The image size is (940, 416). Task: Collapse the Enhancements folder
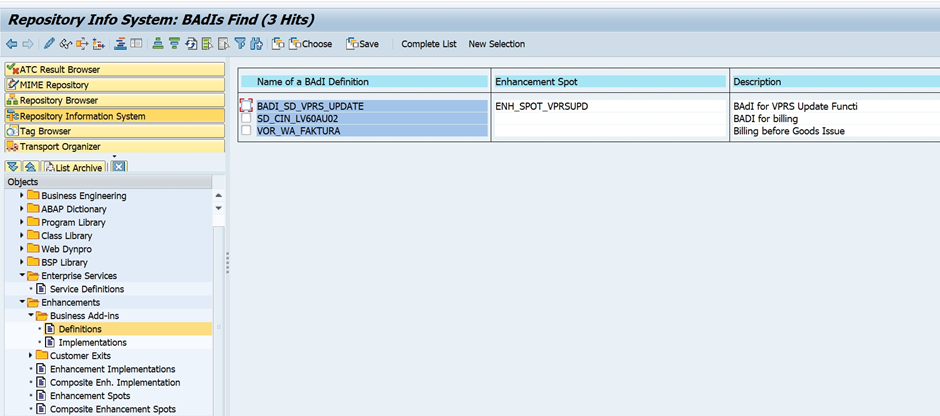pyautogui.click(x=22, y=302)
